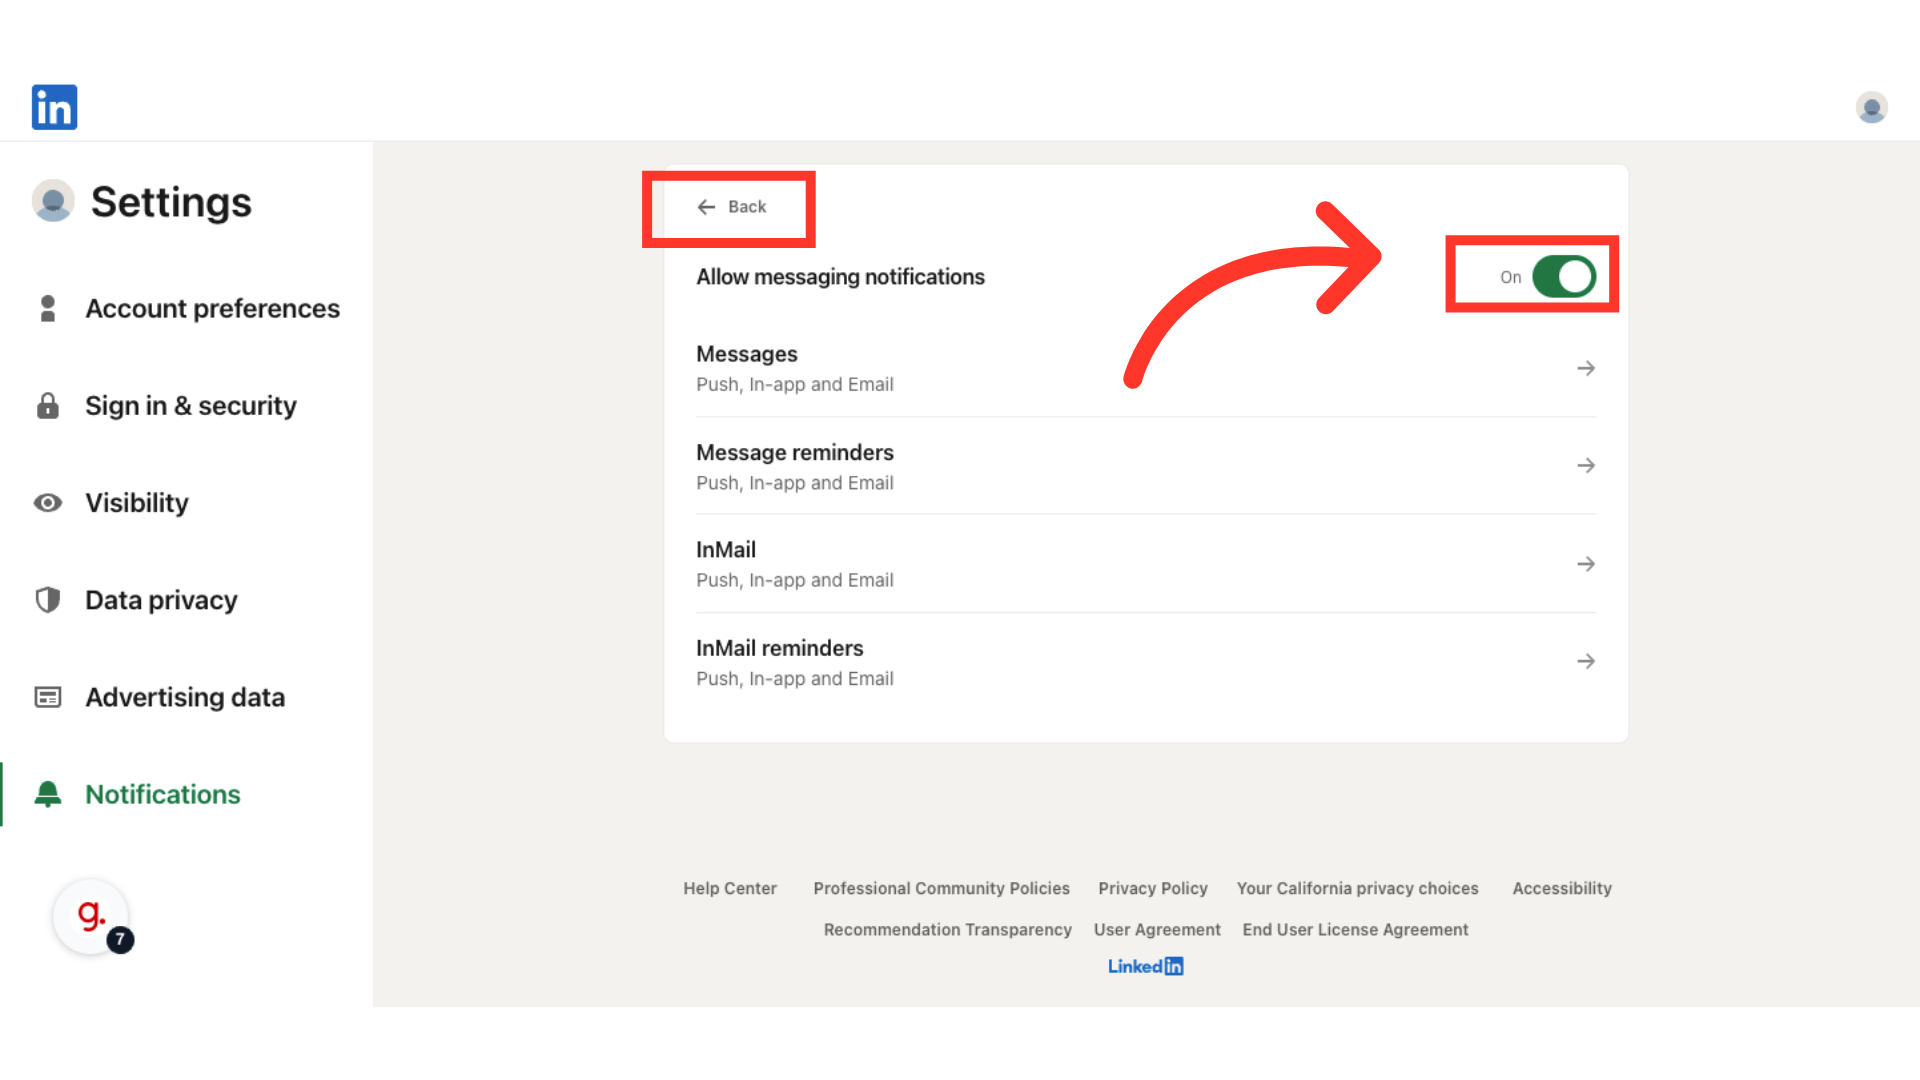
Task: Click the shield icon for Data privacy
Action: pyautogui.click(x=47, y=600)
